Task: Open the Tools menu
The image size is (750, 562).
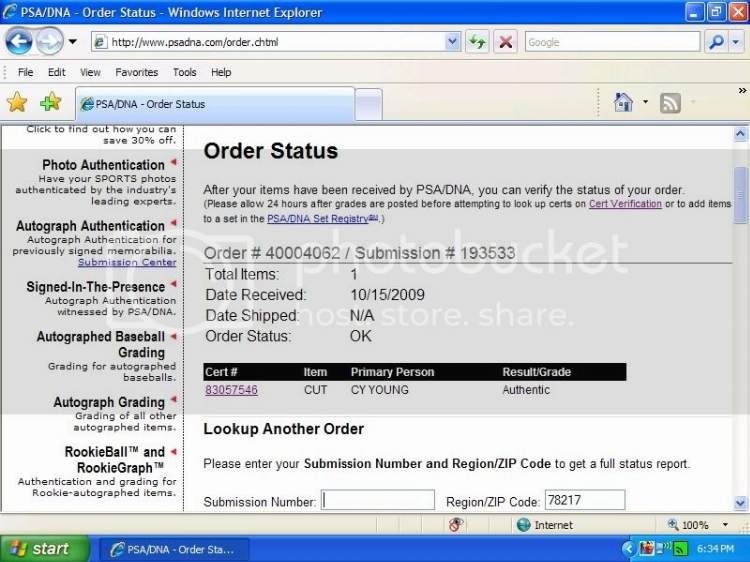Action: [x=185, y=72]
